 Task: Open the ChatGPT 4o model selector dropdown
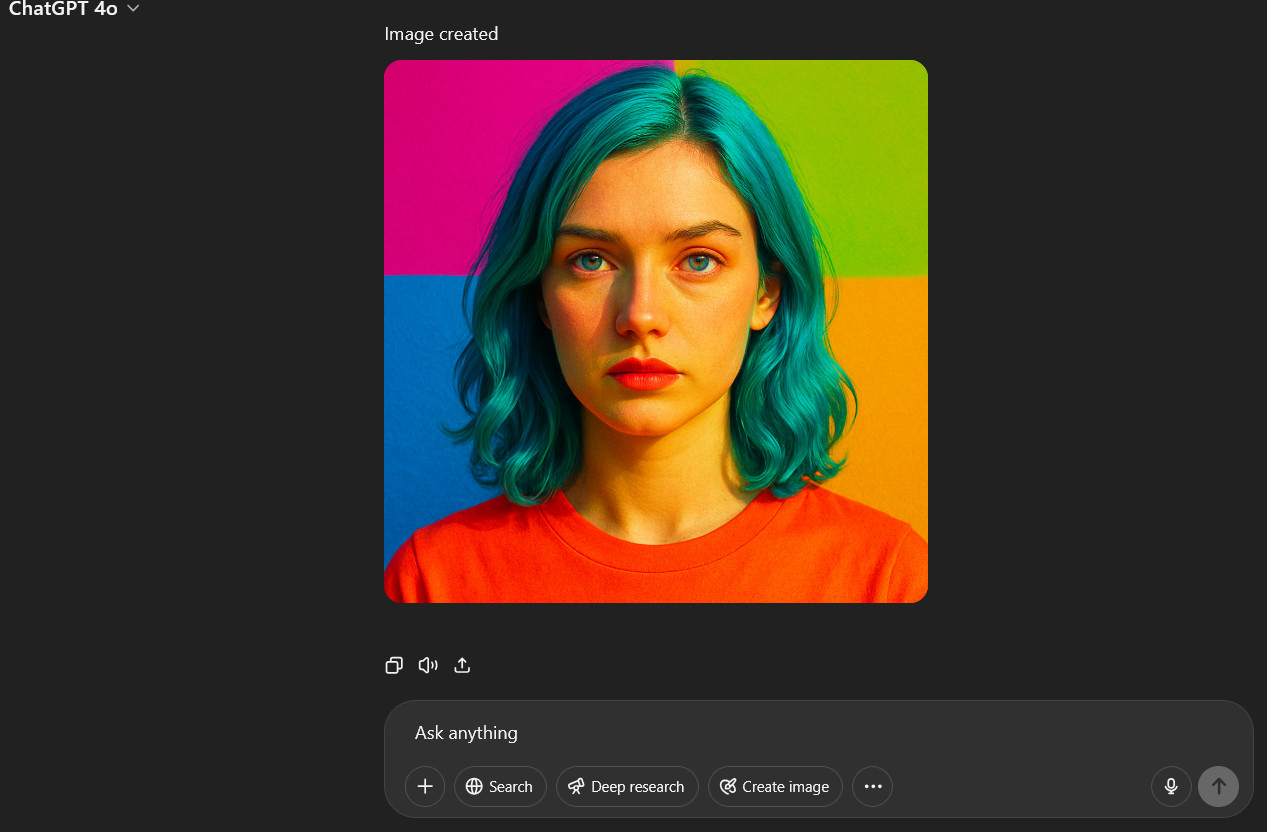pyautogui.click(x=74, y=9)
